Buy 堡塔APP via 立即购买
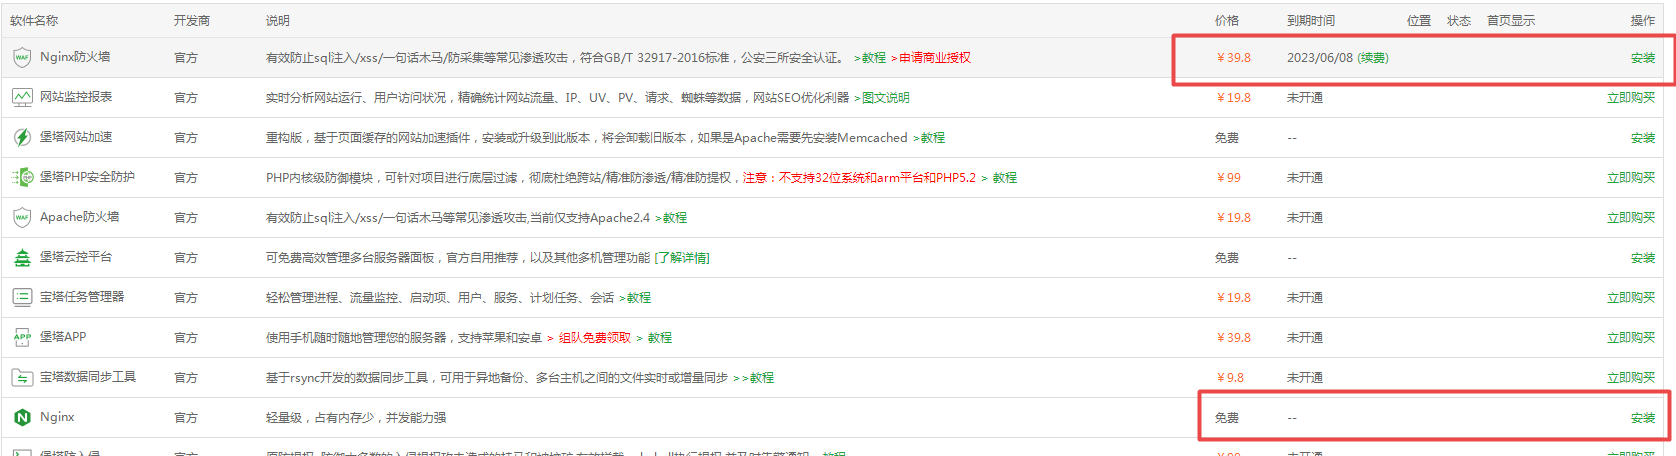Viewport: 1676px width, 456px height. [1631, 338]
